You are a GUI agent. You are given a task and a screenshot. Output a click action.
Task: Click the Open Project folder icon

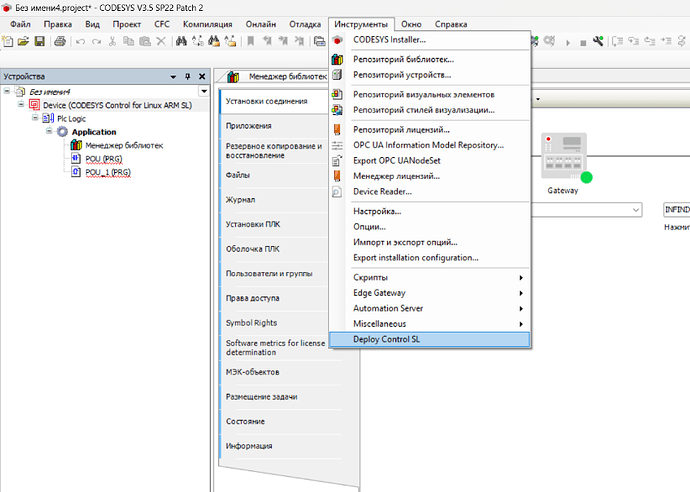click(23, 41)
